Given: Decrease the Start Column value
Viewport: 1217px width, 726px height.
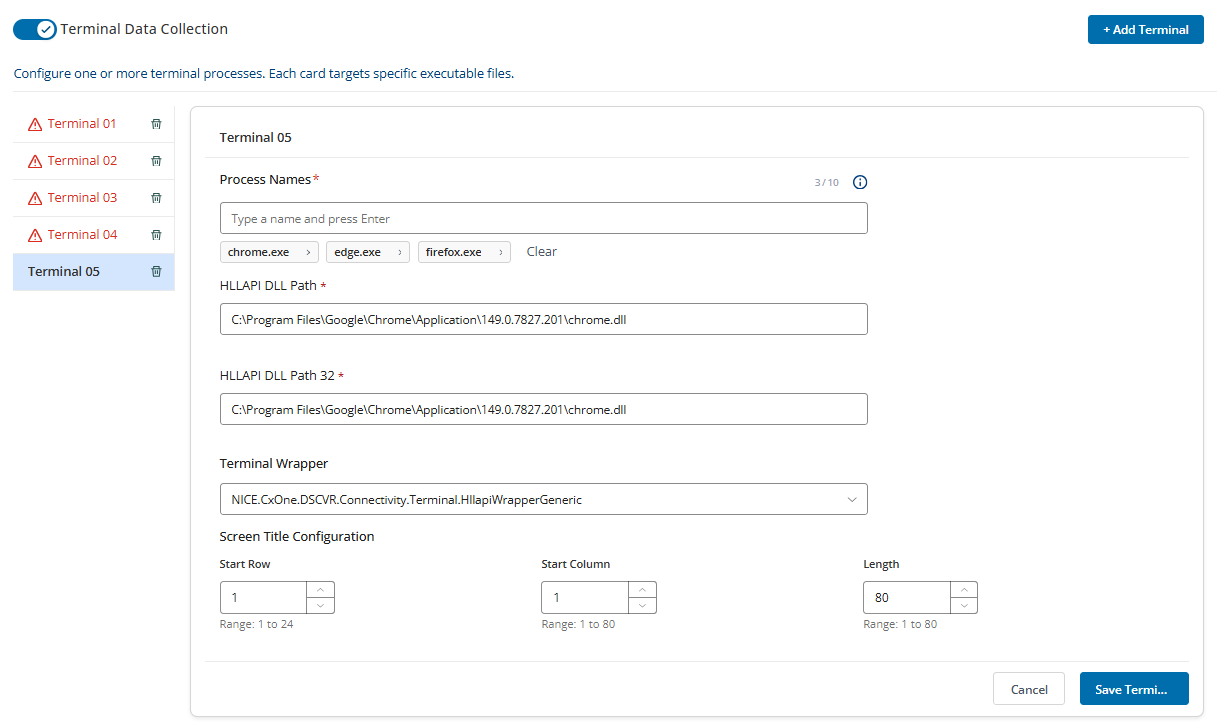Looking at the screenshot, I should 642,606.
